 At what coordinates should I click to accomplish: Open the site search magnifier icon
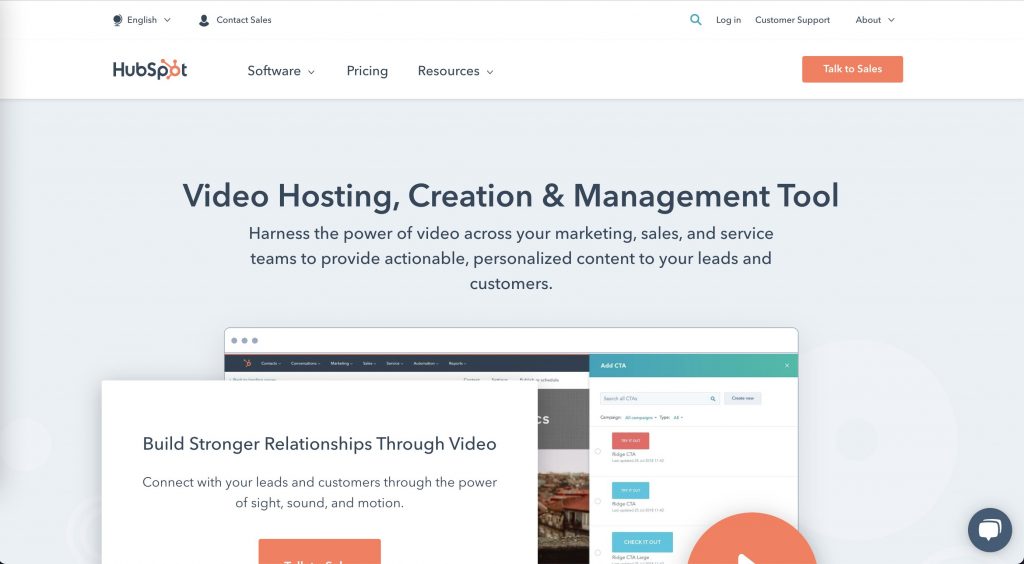[x=696, y=20]
